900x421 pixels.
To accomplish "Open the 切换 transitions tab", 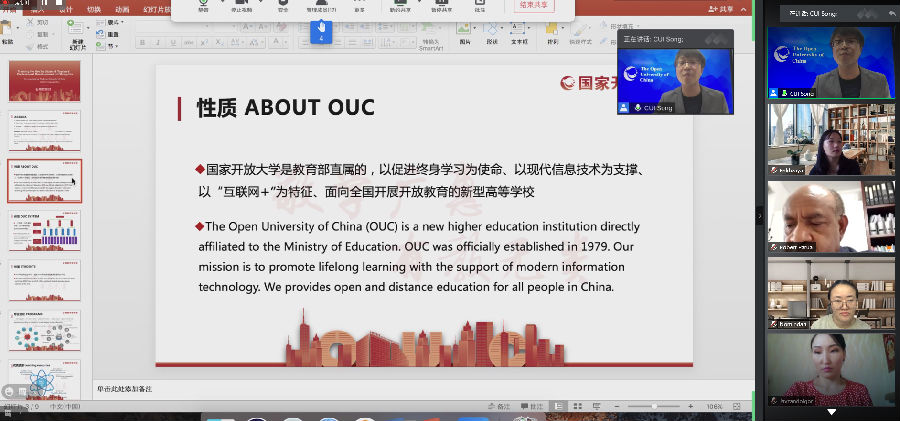I will tap(94, 9).
